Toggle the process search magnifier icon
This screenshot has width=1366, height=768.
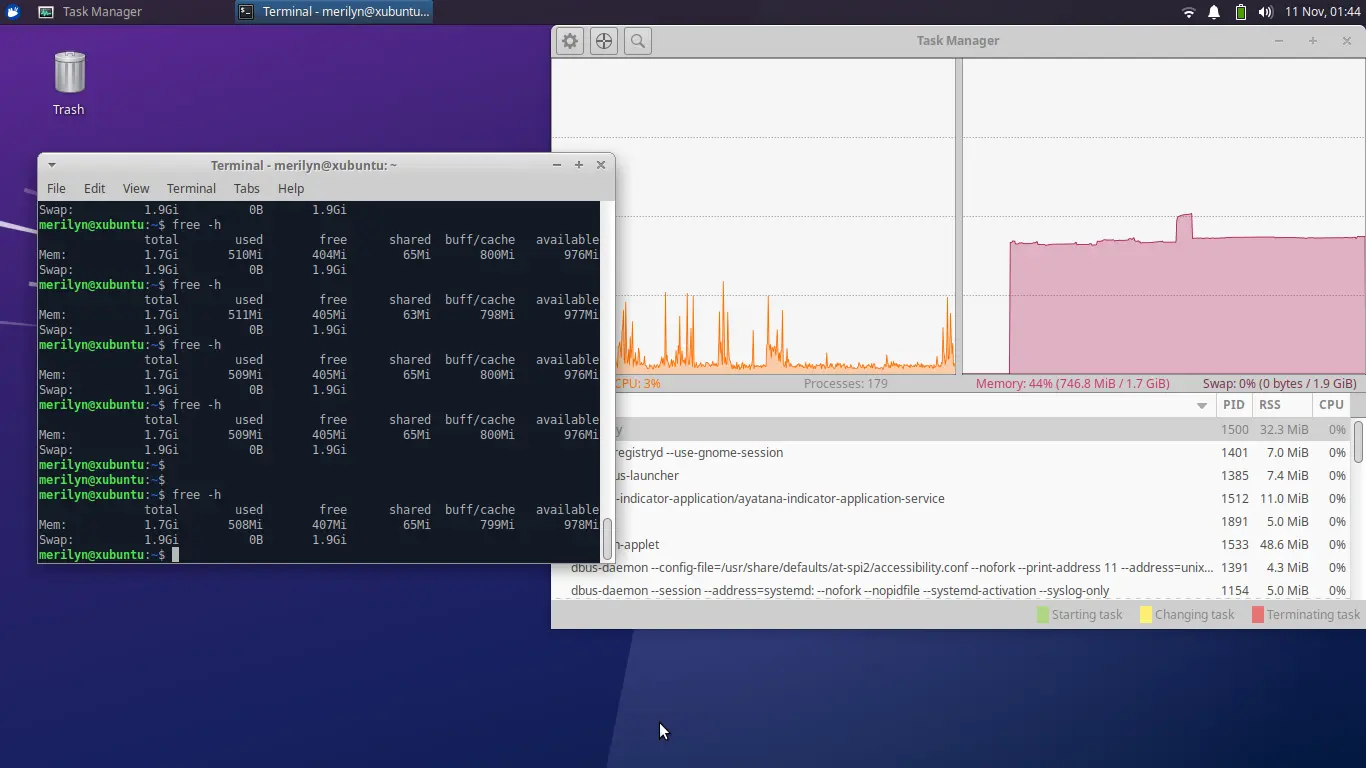click(638, 41)
